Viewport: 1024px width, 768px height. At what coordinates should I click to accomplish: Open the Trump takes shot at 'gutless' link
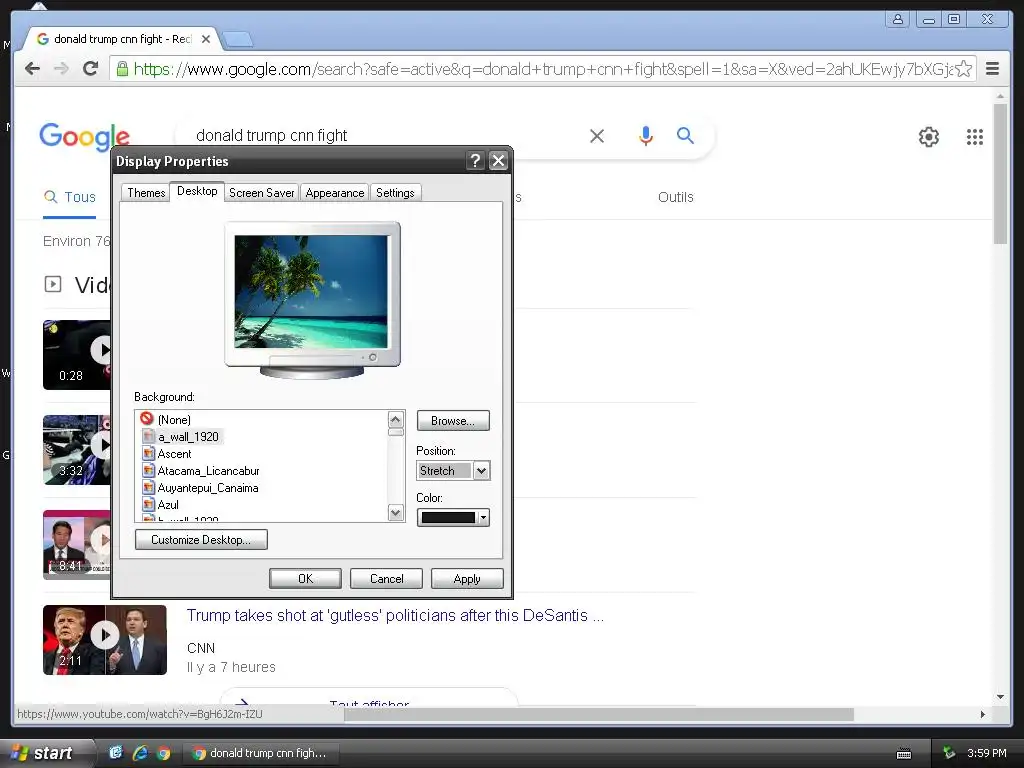tap(395, 615)
